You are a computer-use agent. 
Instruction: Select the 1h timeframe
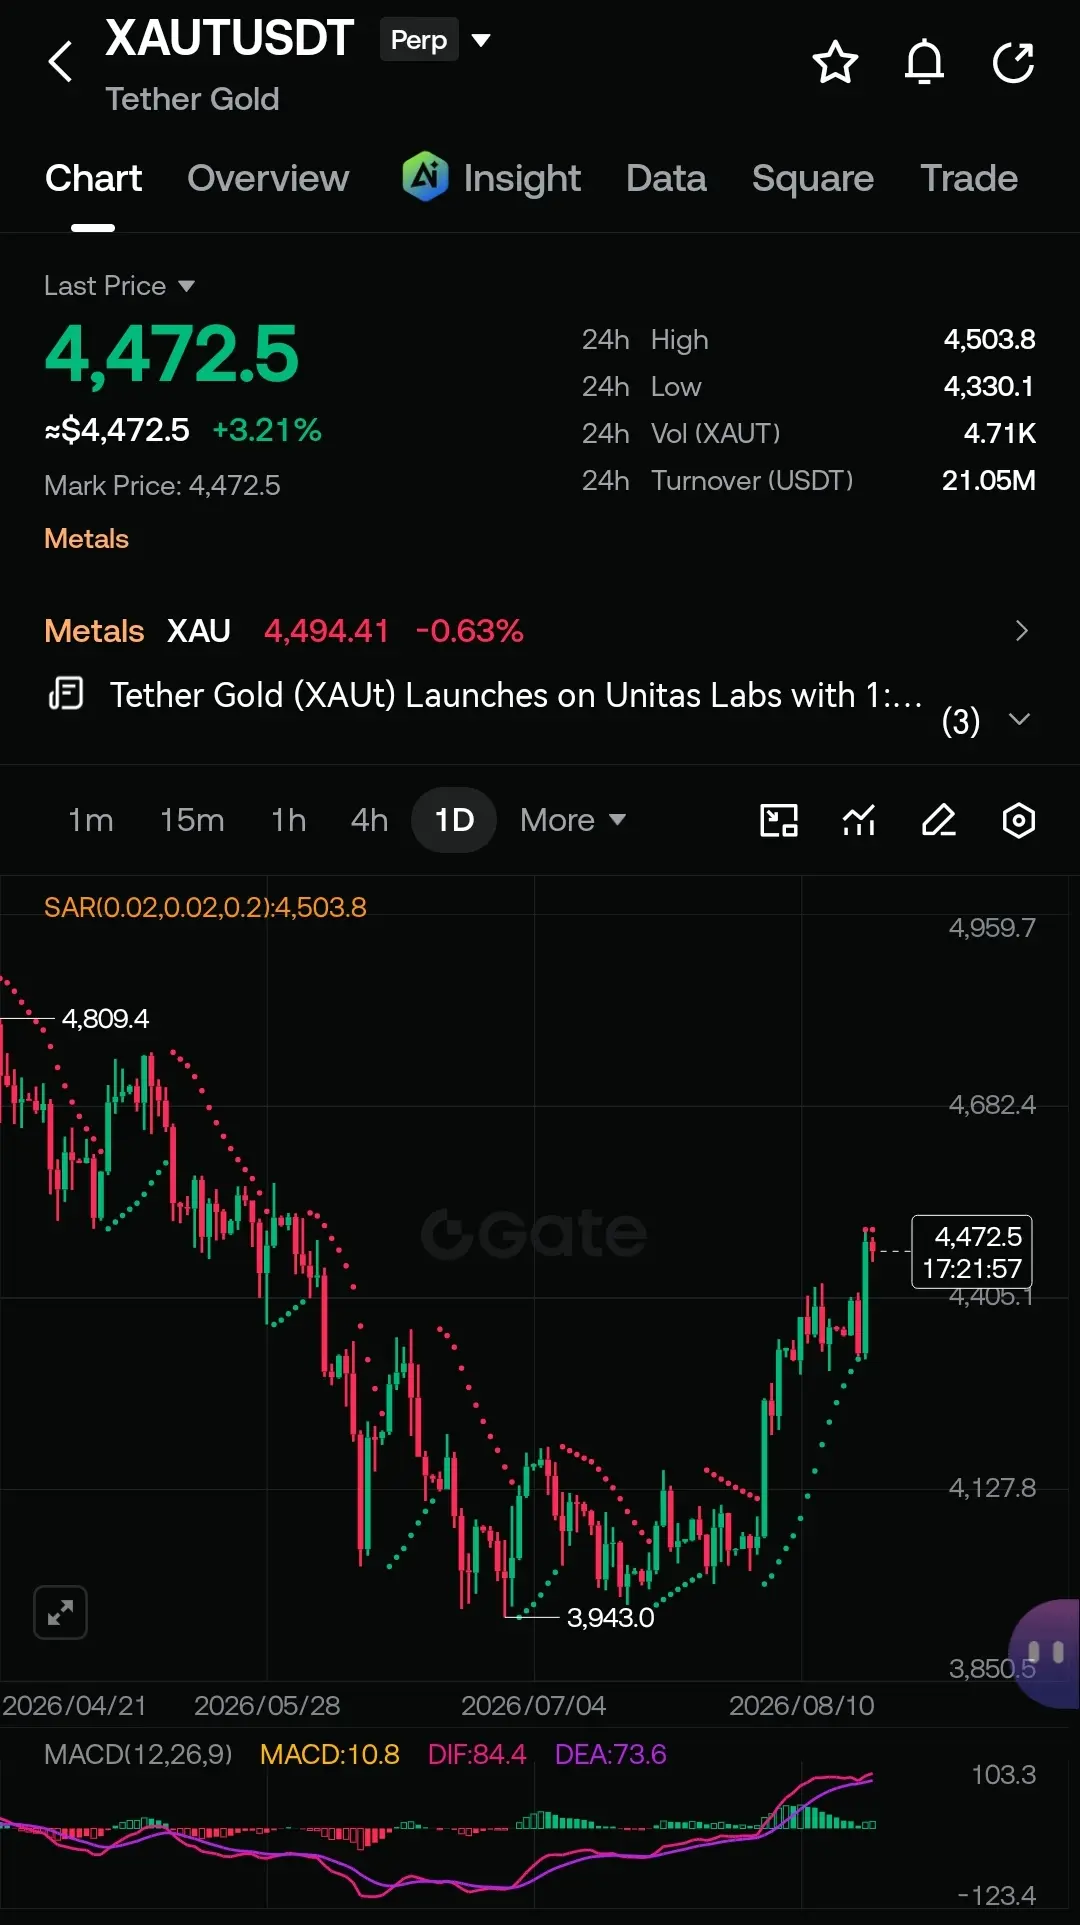click(x=288, y=820)
